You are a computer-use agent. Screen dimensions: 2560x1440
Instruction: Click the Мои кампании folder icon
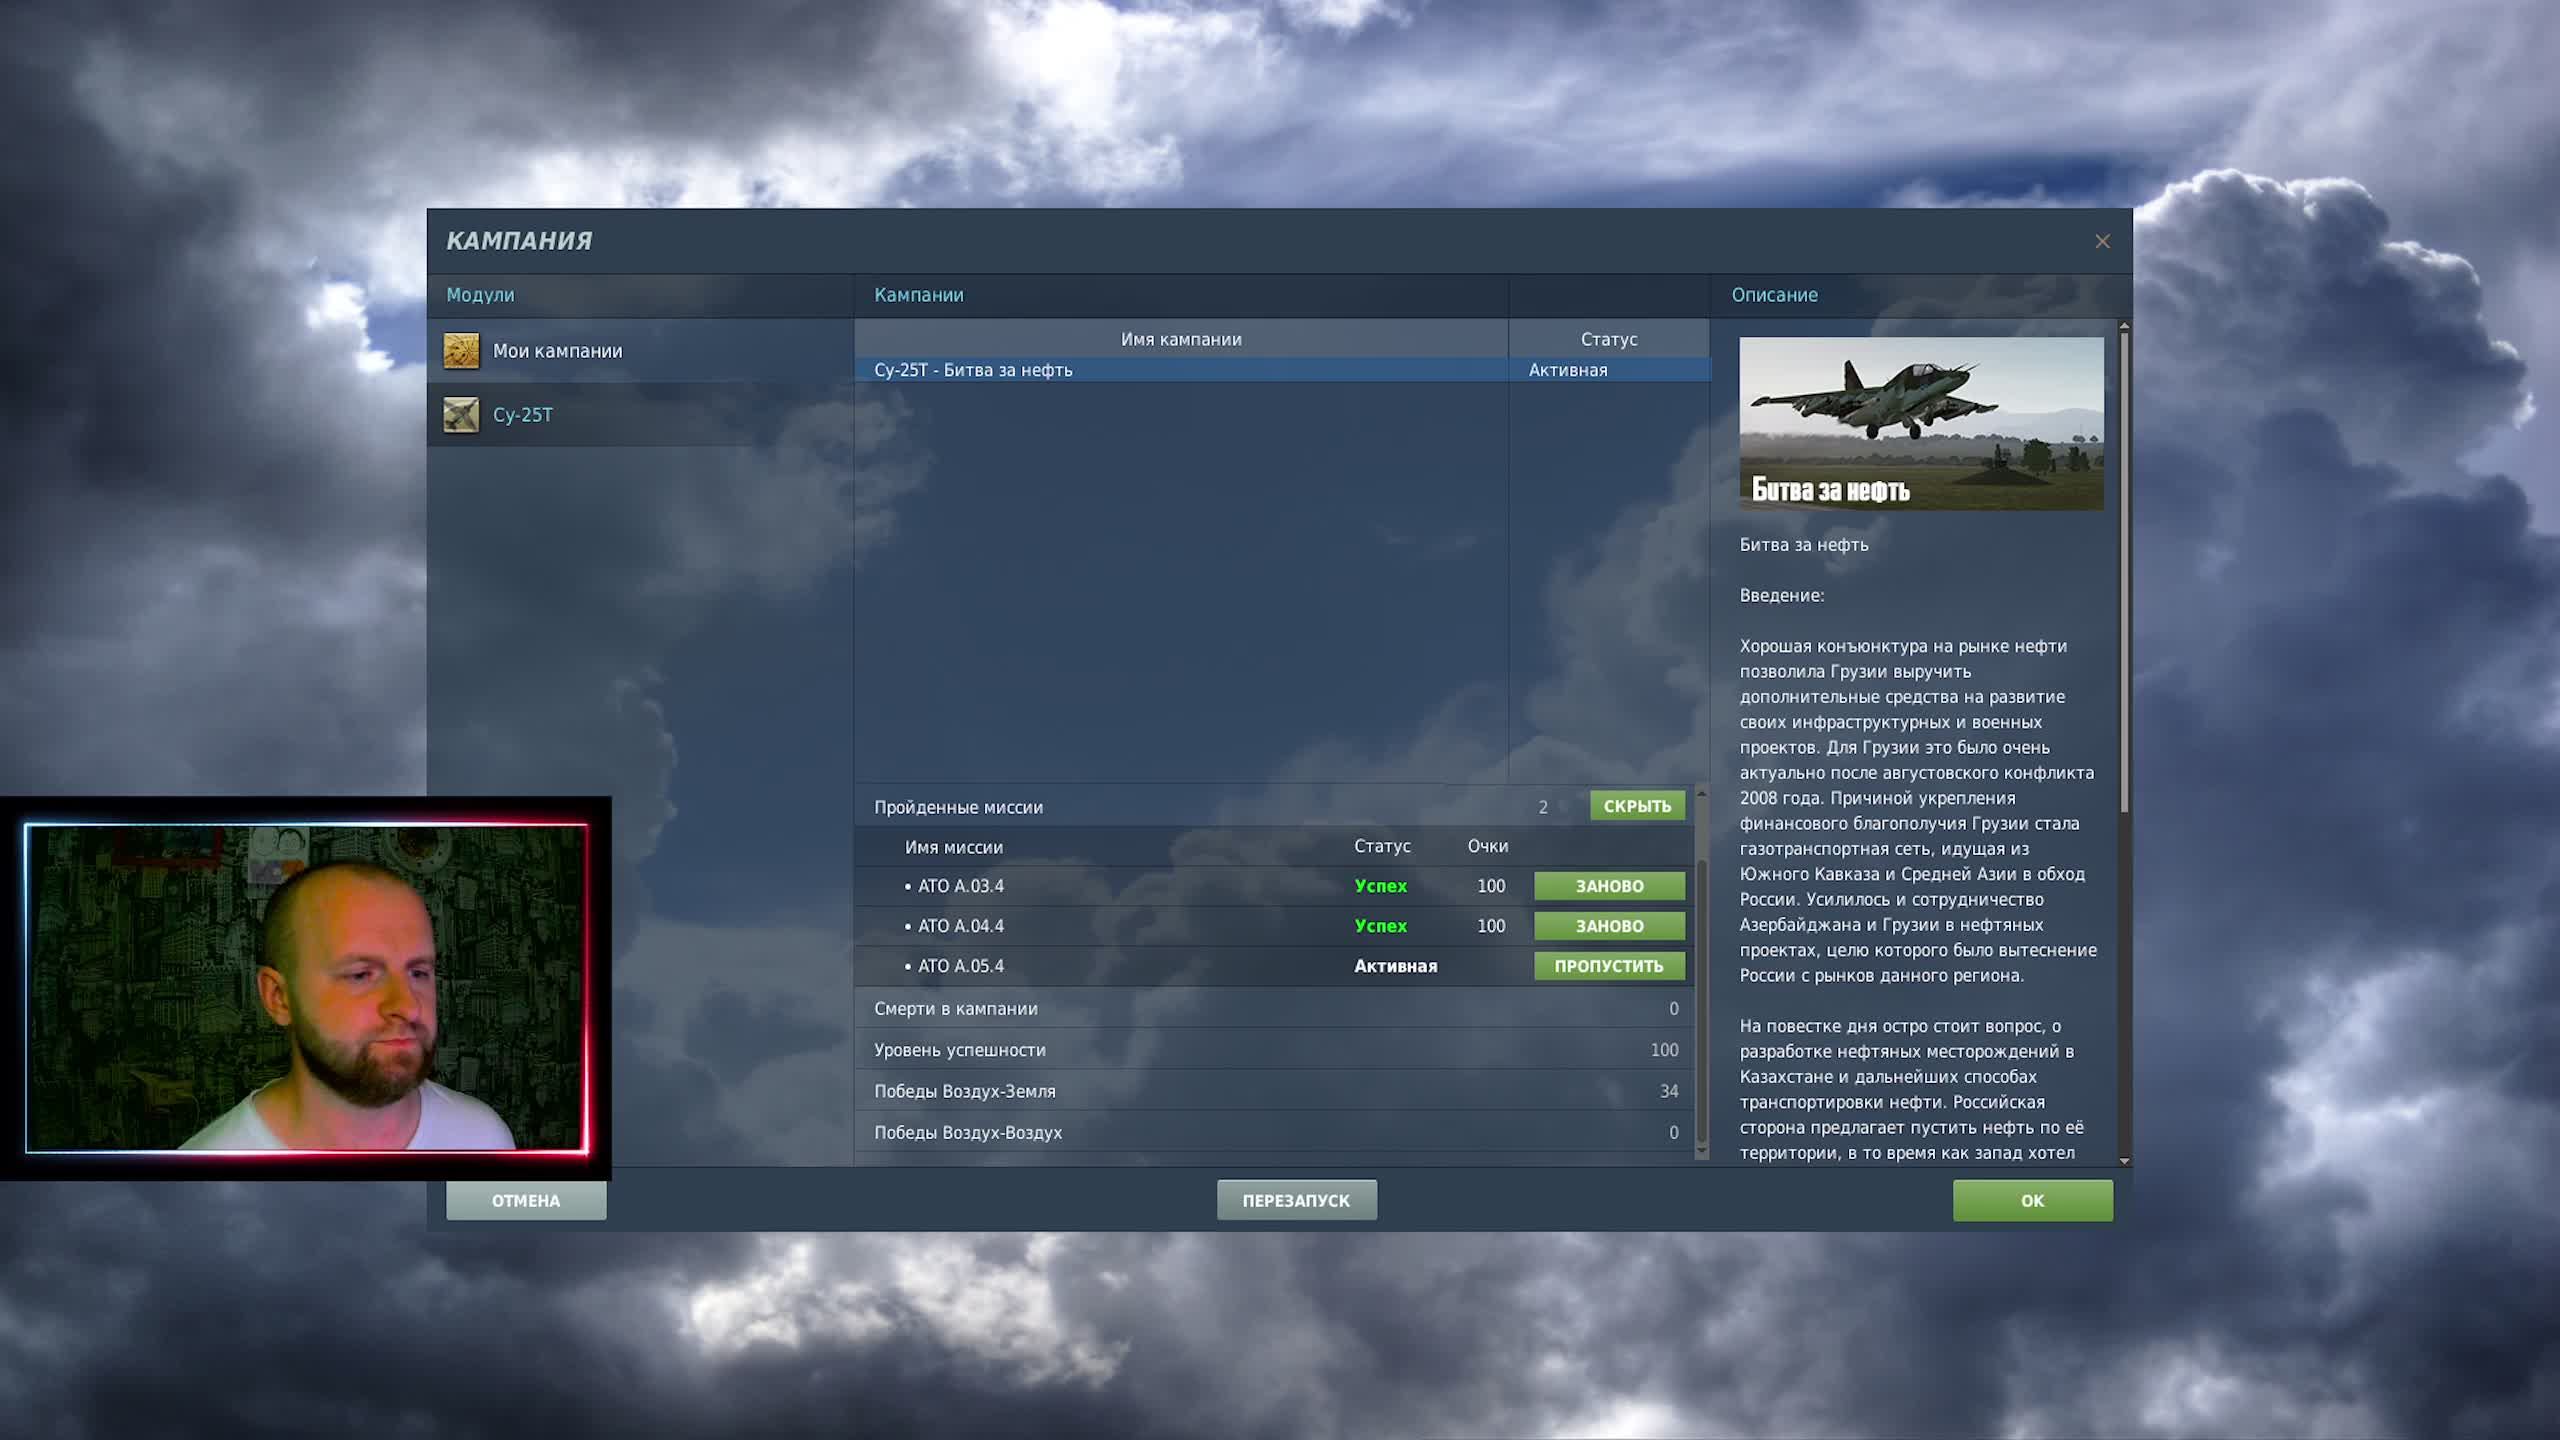[461, 351]
